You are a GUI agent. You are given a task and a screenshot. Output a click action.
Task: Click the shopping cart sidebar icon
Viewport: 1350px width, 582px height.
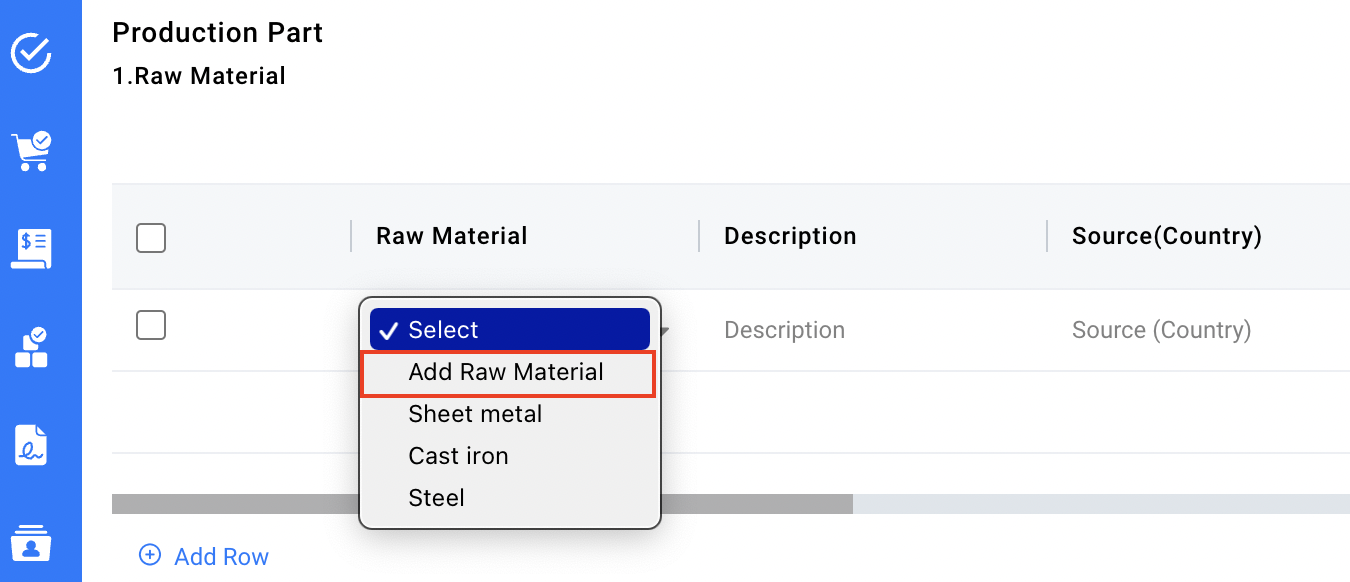pyautogui.click(x=31, y=151)
